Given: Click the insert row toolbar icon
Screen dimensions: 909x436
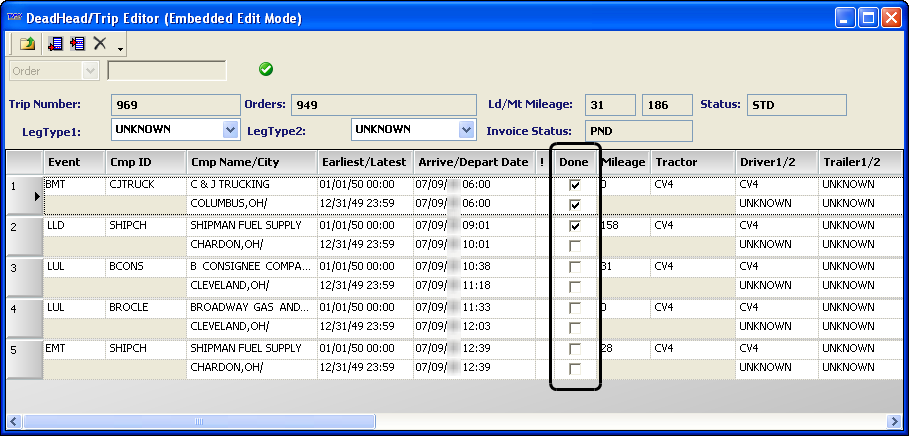Looking at the screenshot, I should [77, 43].
